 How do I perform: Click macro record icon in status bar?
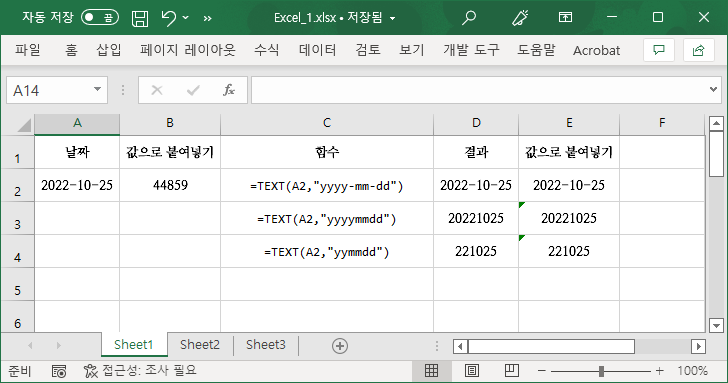pos(59,371)
